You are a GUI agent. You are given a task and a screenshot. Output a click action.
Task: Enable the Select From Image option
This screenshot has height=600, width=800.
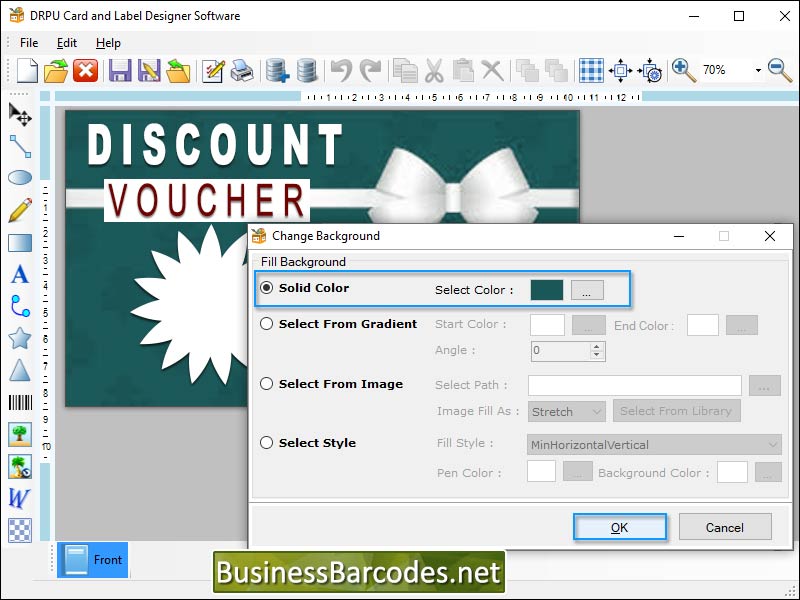coord(265,384)
